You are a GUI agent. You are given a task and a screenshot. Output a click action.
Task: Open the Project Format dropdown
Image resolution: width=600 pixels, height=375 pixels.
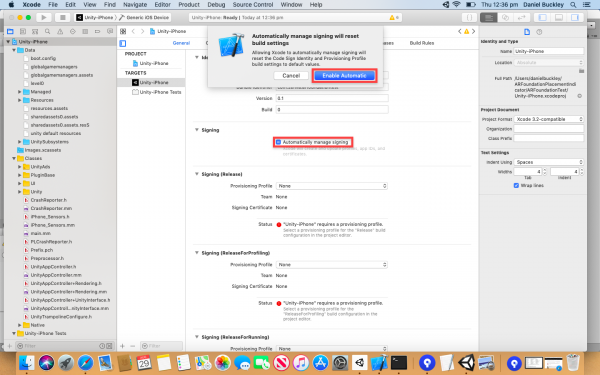tap(549, 119)
